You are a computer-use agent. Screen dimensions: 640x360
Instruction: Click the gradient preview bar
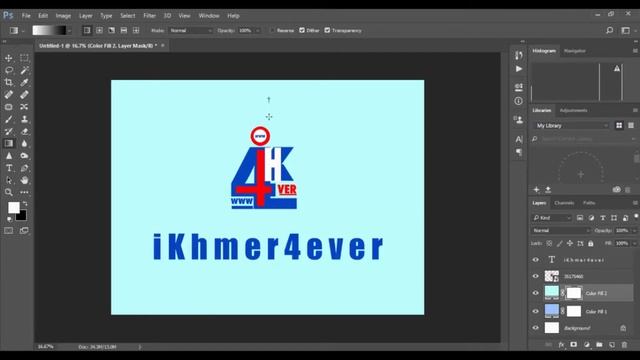pyautogui.click(x=49, y=31)
